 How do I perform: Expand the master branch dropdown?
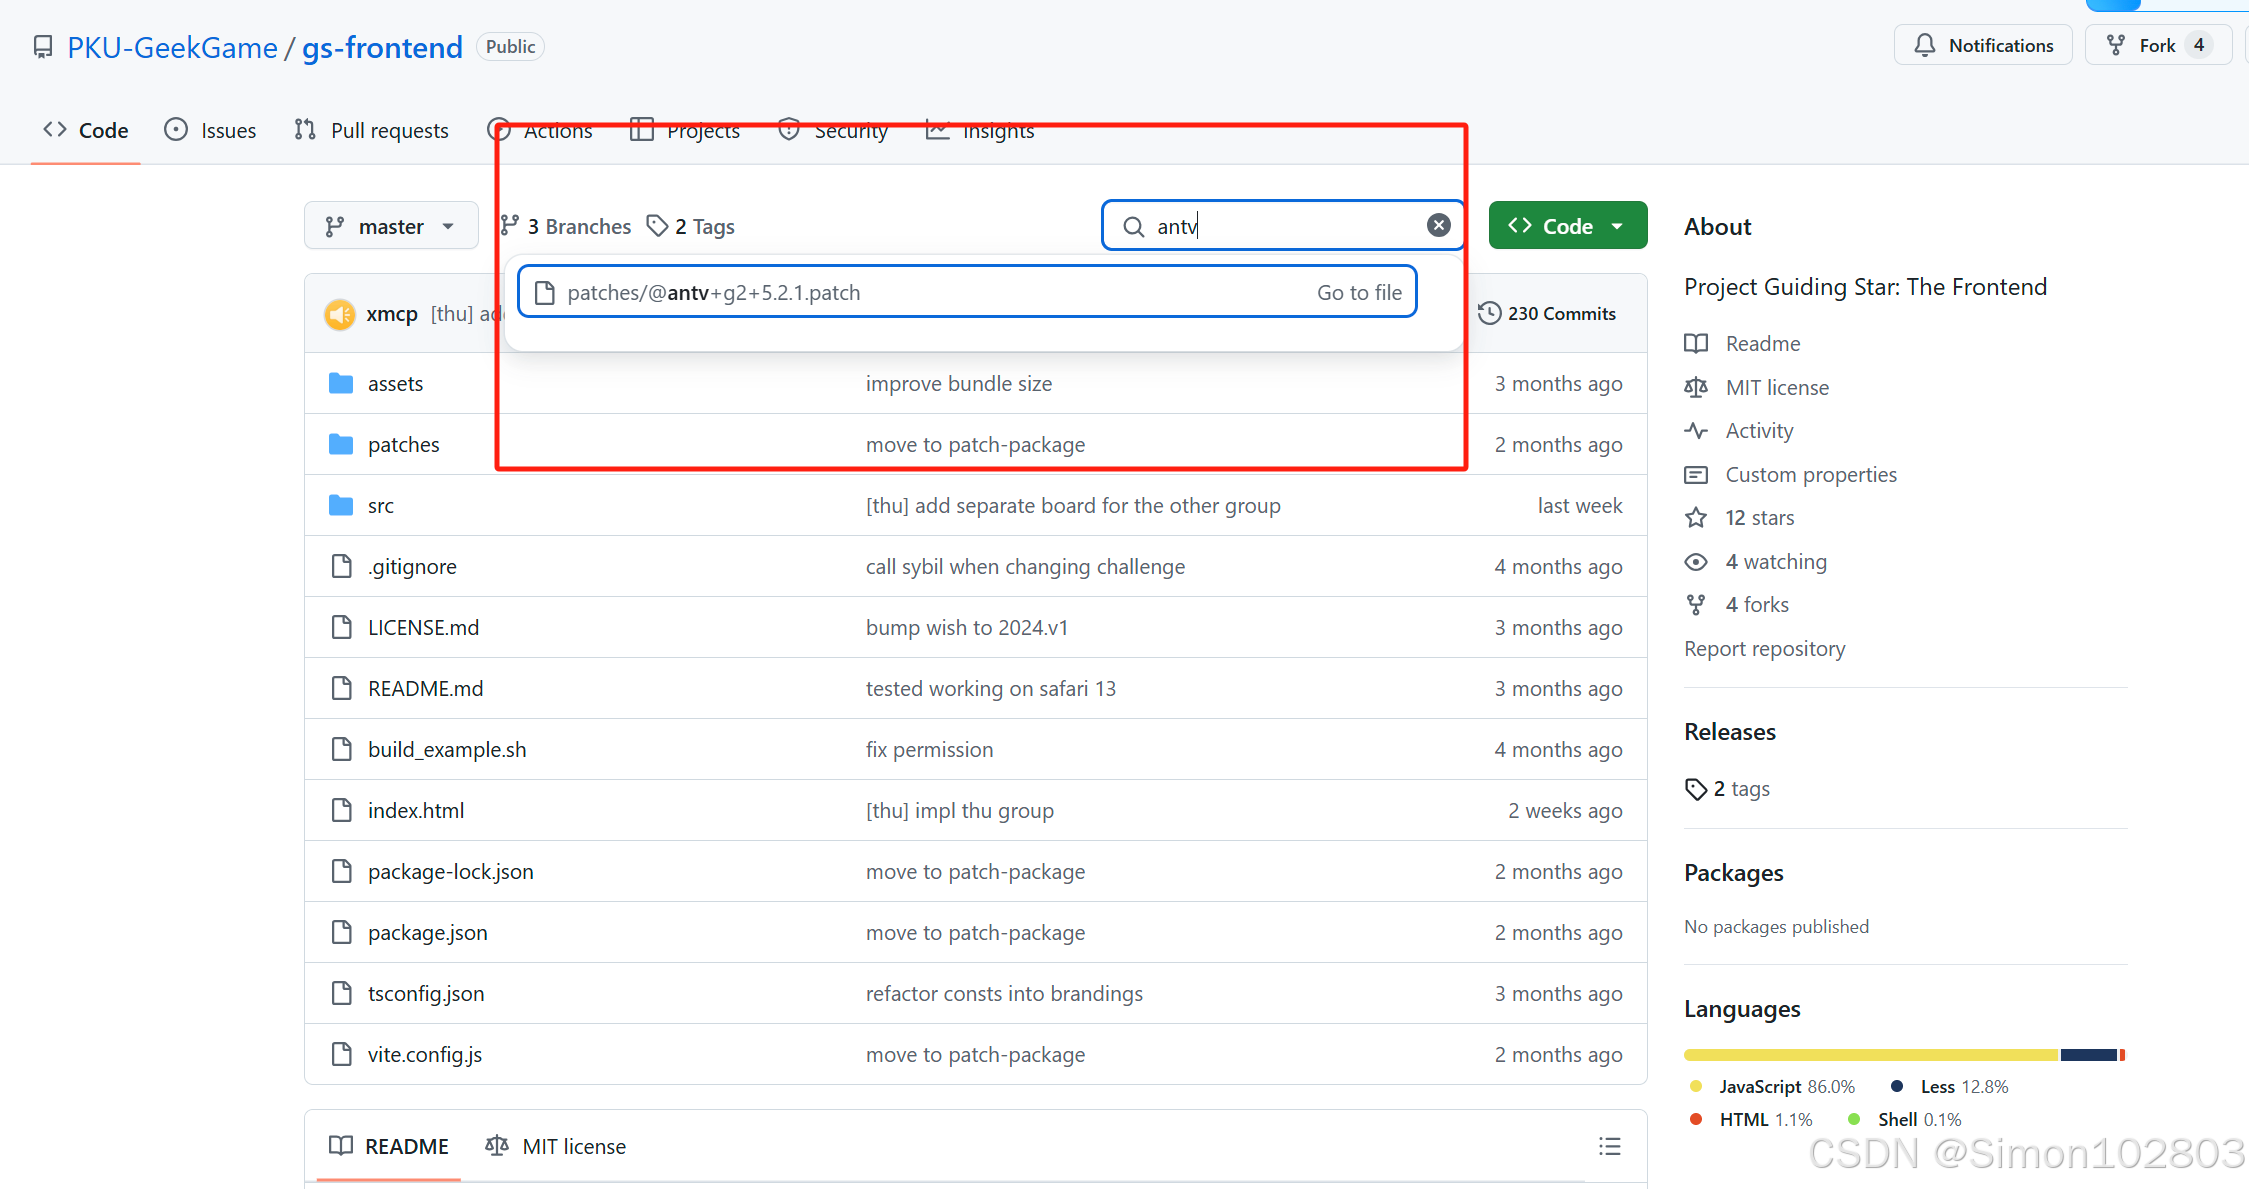(391, 227)
